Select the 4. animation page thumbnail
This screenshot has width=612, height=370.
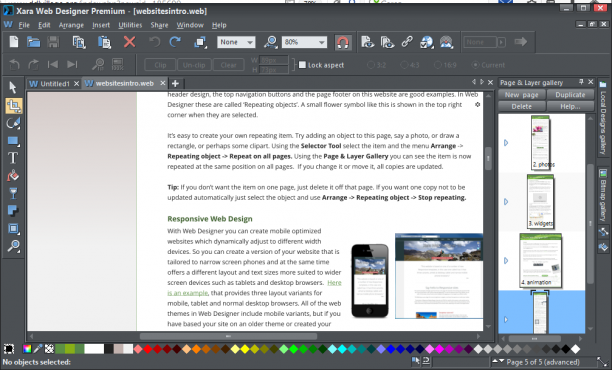541,261
